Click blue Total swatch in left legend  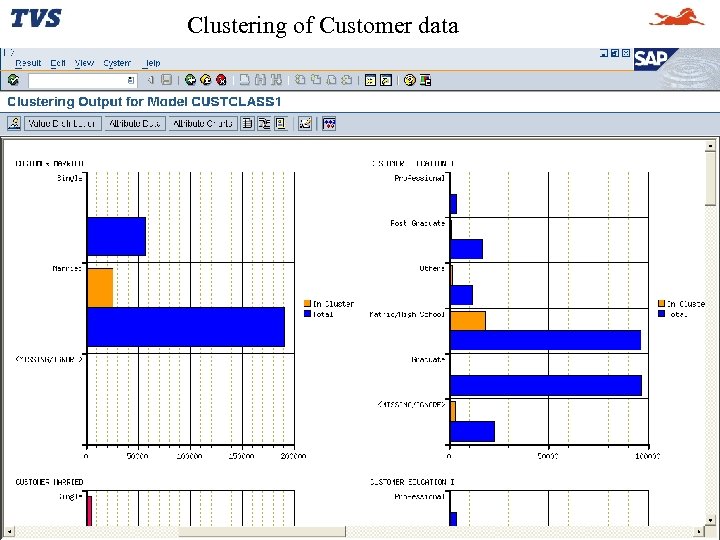[307, 314]
